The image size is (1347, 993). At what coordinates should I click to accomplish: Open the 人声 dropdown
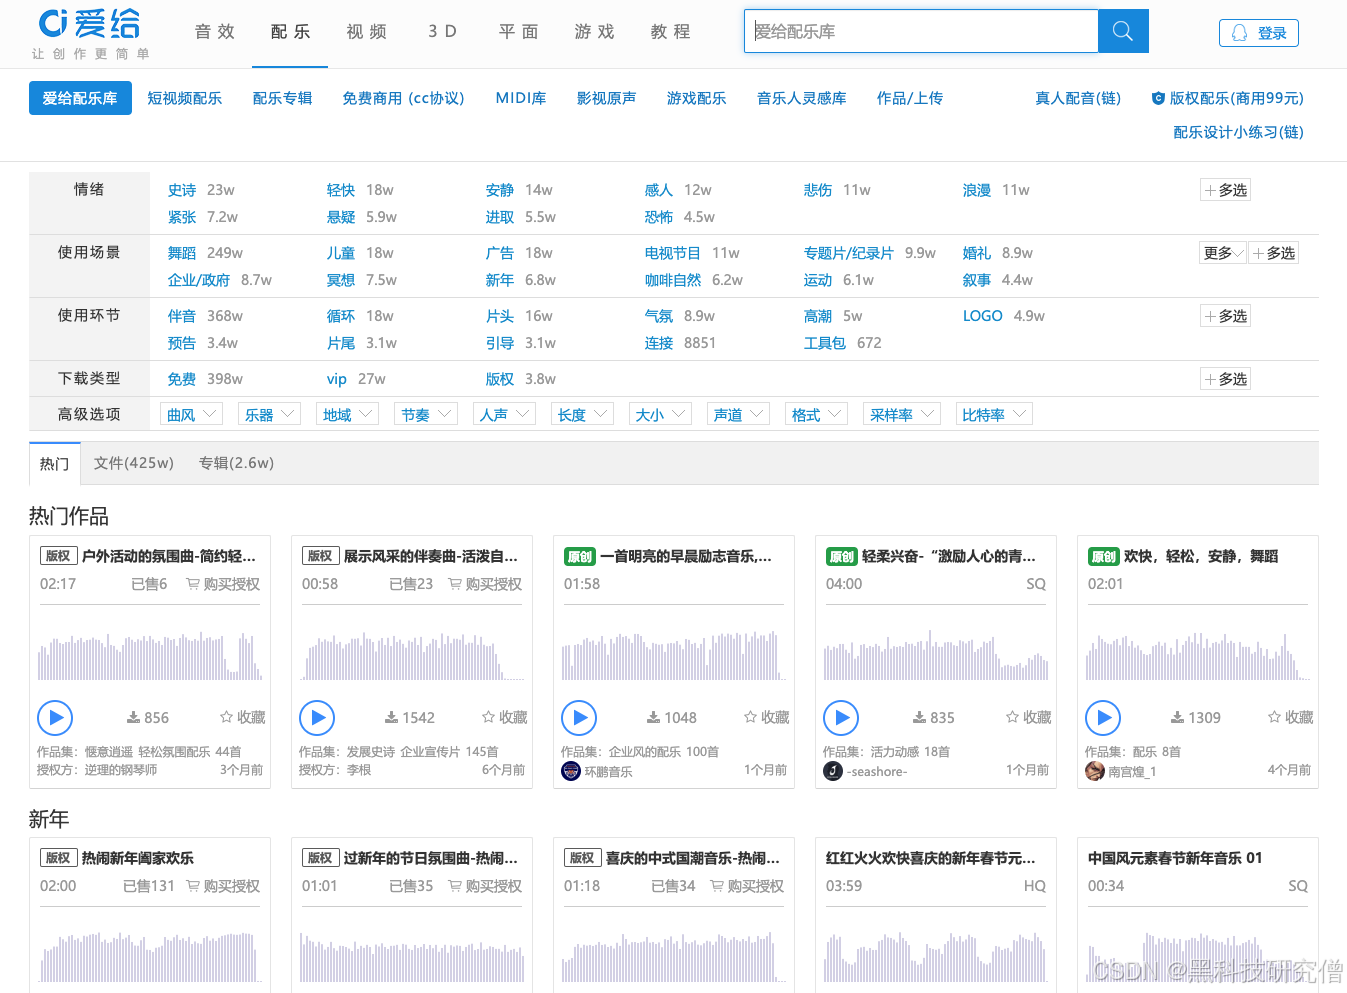[x=504, y=414]
